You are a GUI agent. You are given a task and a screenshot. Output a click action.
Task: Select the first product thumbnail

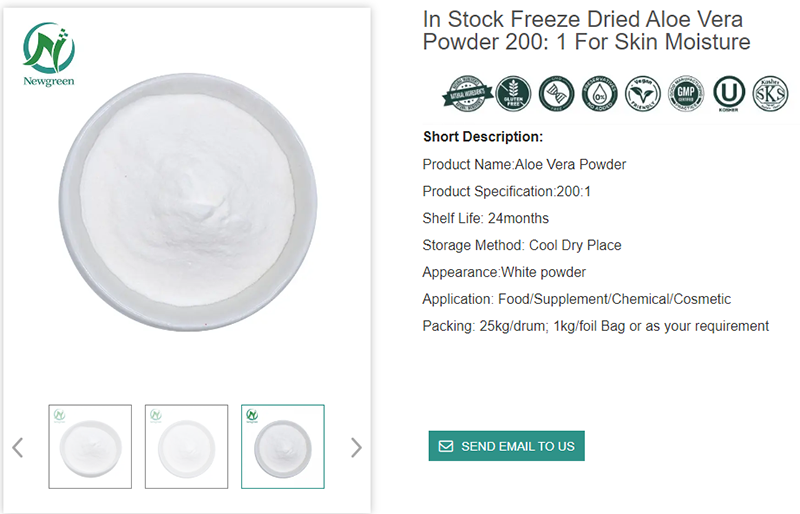pyautogui.click(x=90, y=446)
